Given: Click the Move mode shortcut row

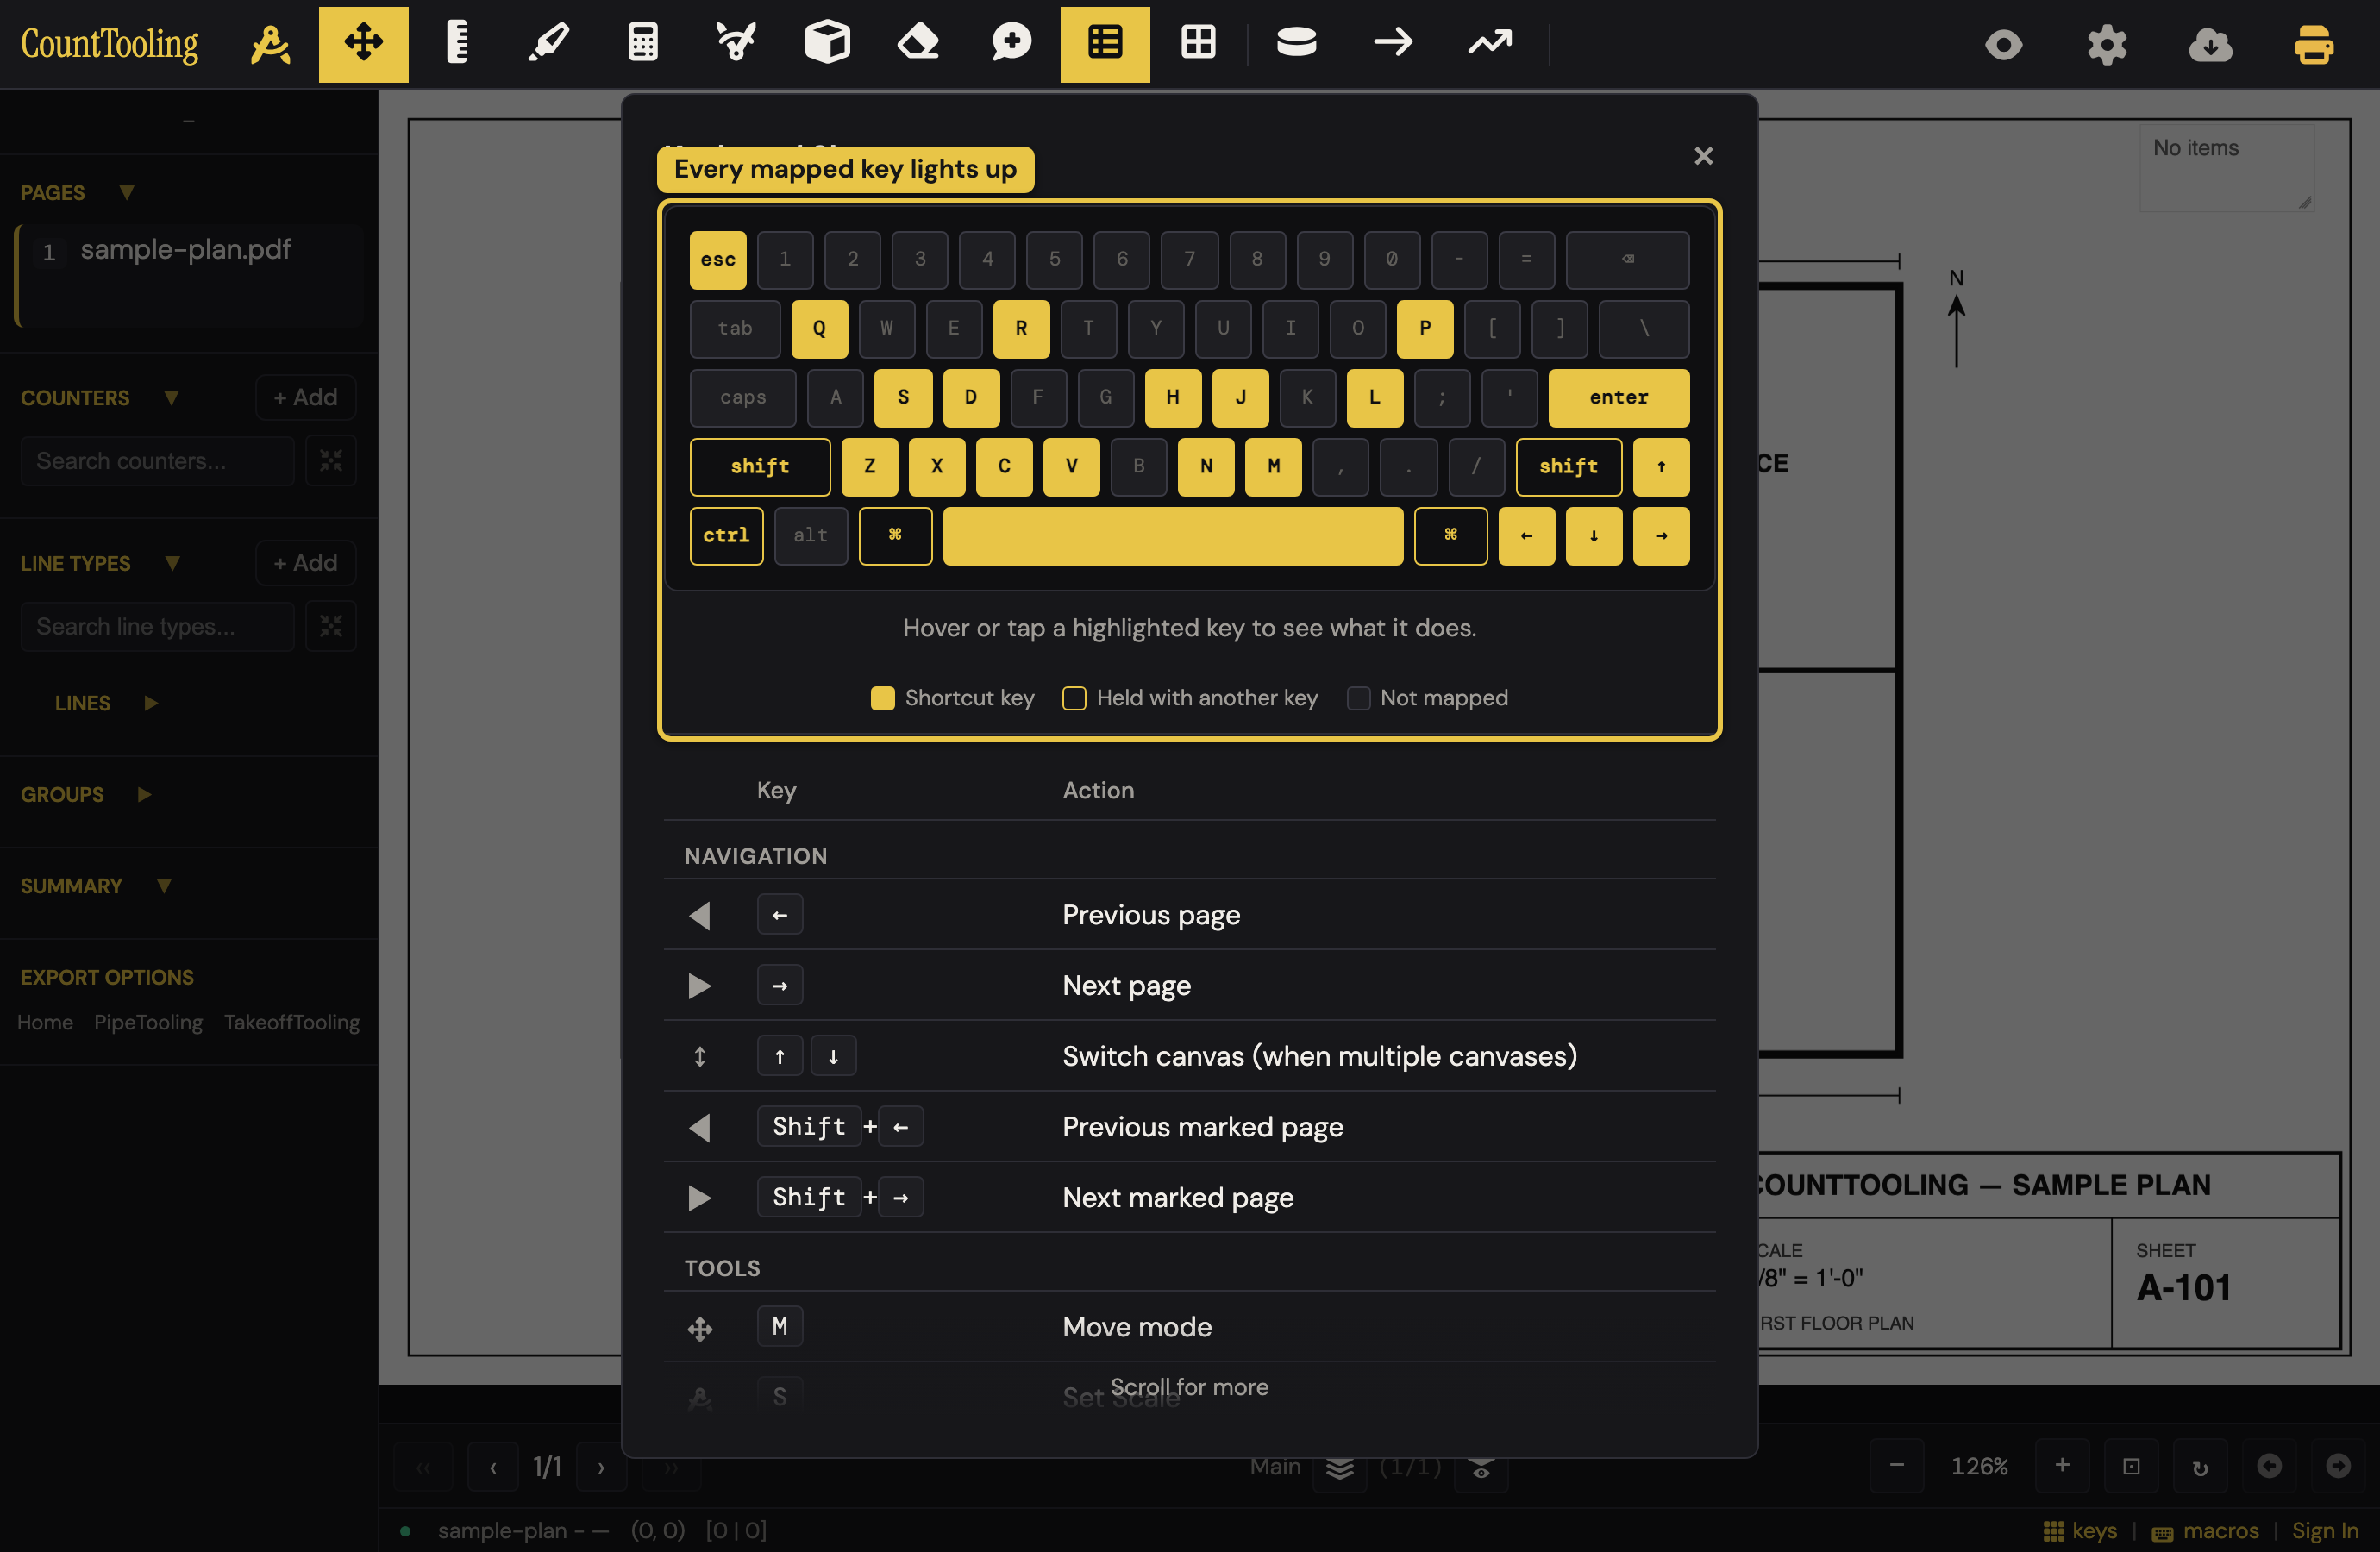Looking at the screenshot, I should (x=1189, y=1327).
